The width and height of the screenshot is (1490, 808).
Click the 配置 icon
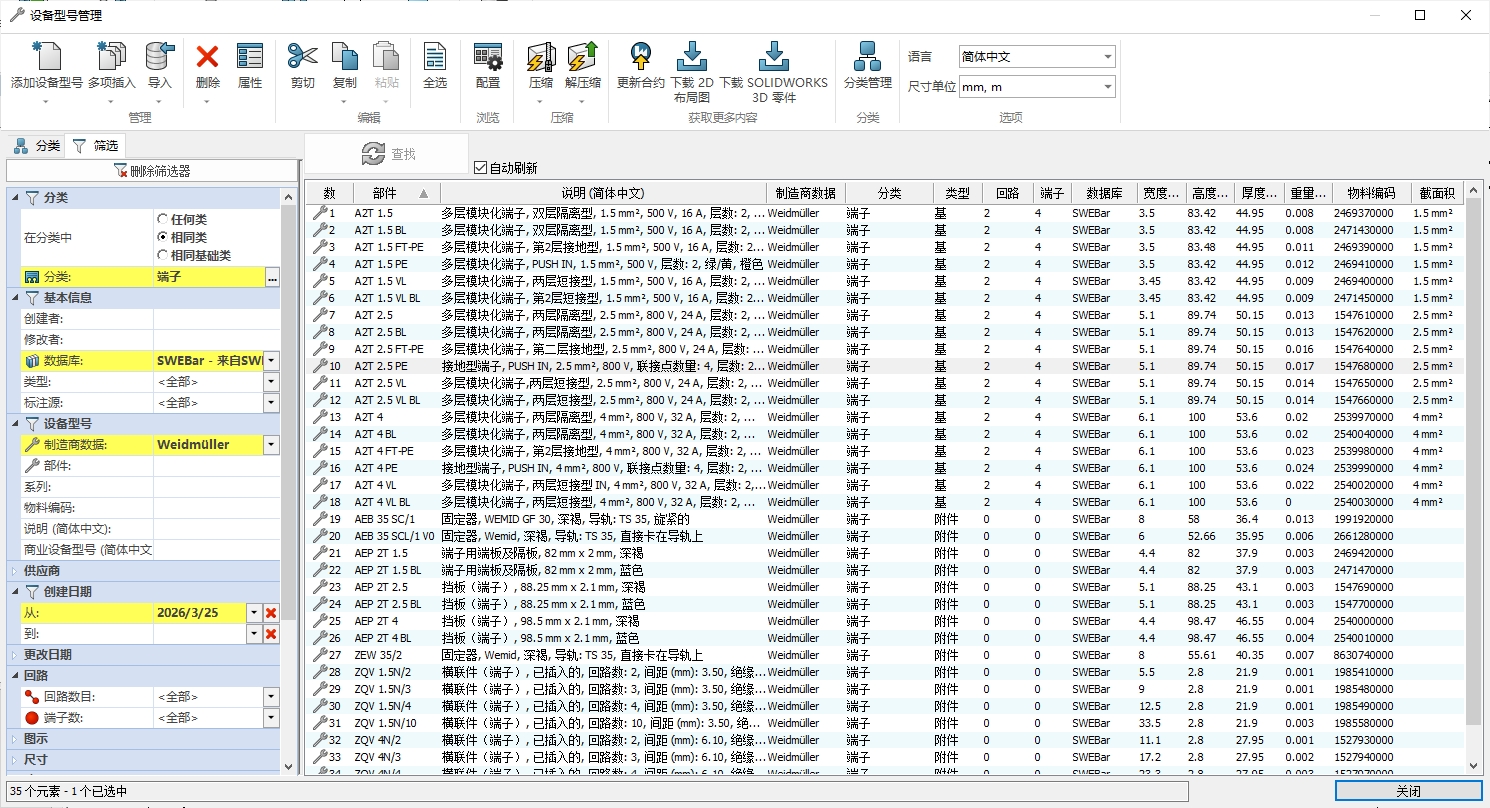[488, 58]
